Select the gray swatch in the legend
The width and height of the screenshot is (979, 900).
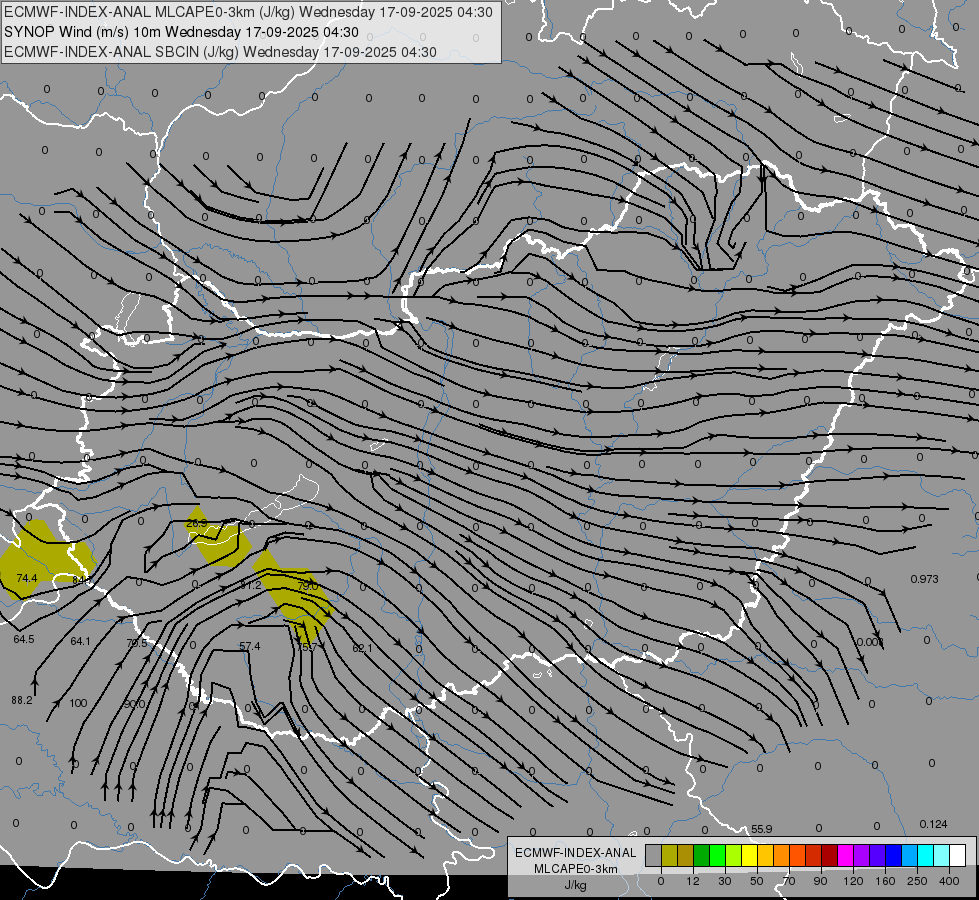tap(654, 855)
